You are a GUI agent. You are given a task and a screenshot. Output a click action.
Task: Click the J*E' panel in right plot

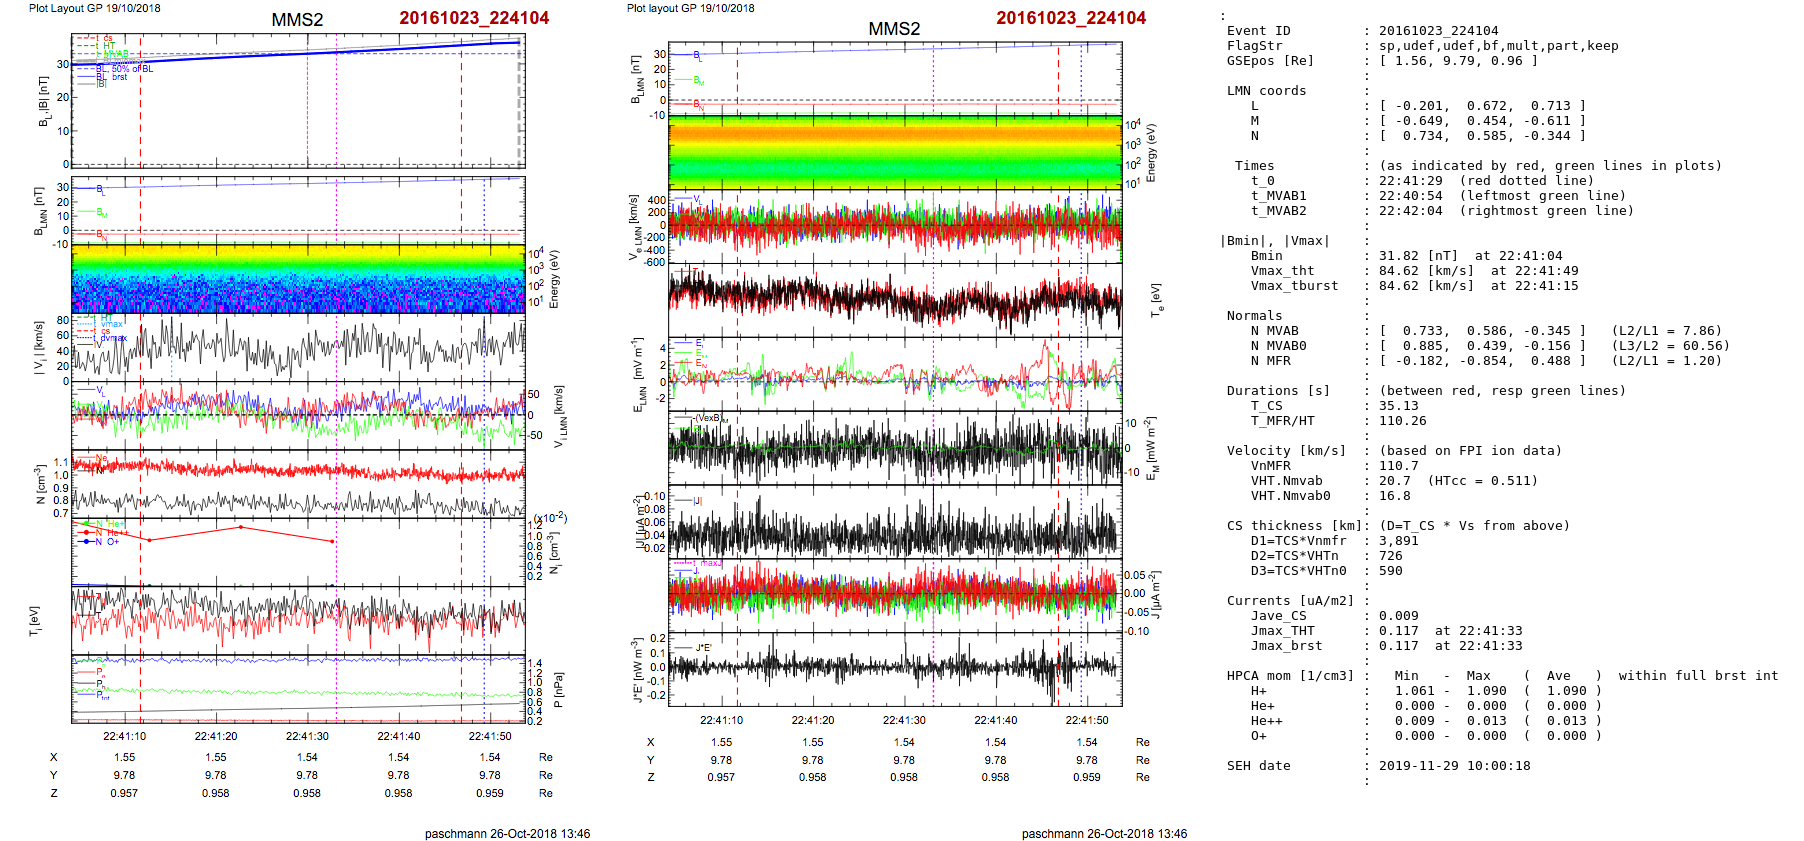coord(894,667)
